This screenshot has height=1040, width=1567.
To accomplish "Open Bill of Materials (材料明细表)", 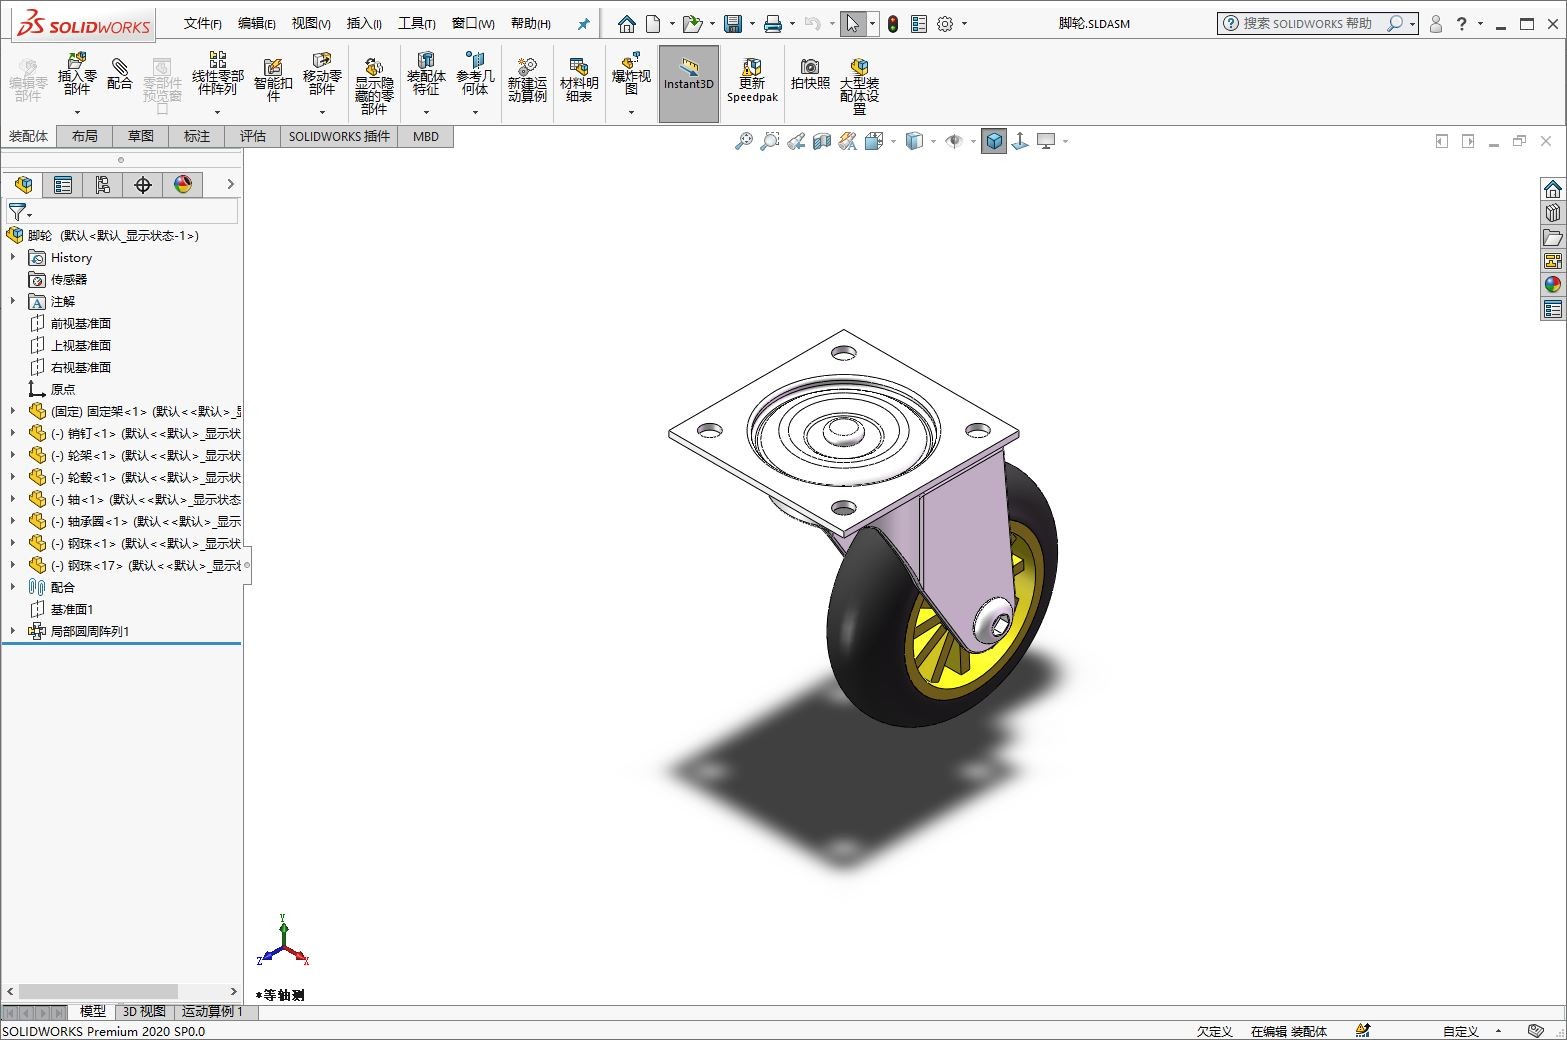I will click(x=579, y=79).
